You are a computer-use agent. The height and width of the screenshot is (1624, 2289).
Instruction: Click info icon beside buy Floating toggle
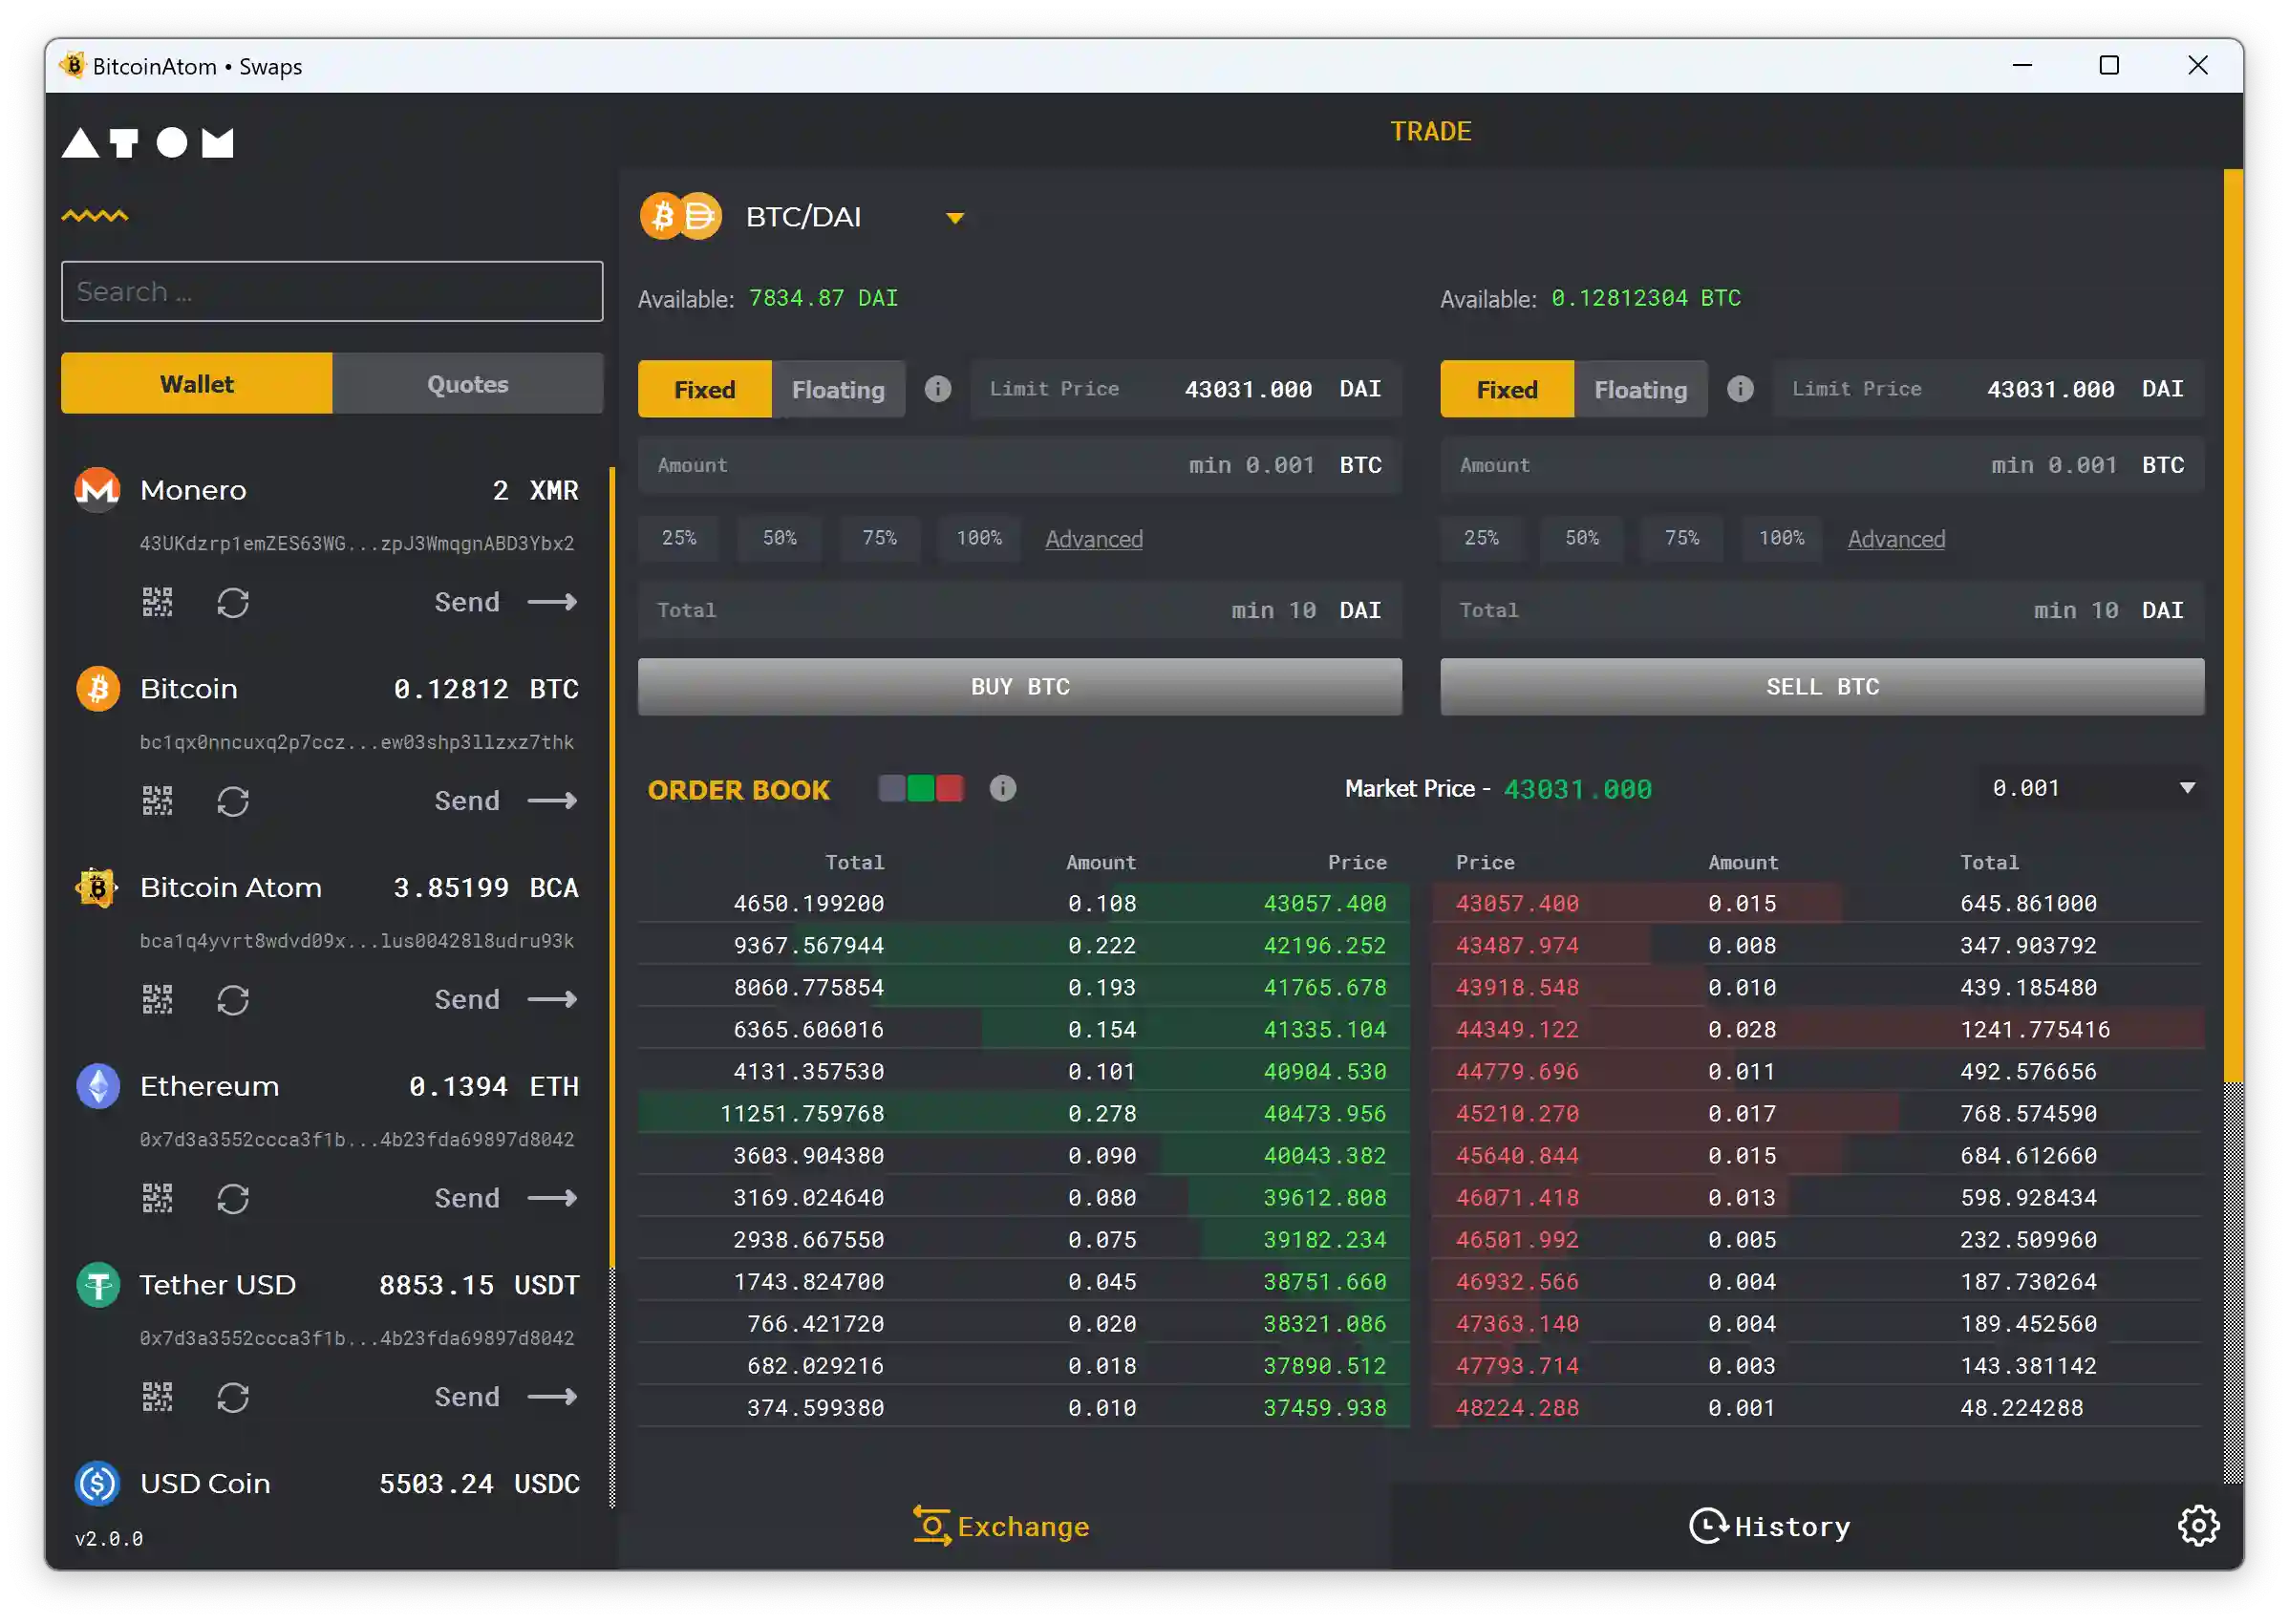[x=938, y=389]
